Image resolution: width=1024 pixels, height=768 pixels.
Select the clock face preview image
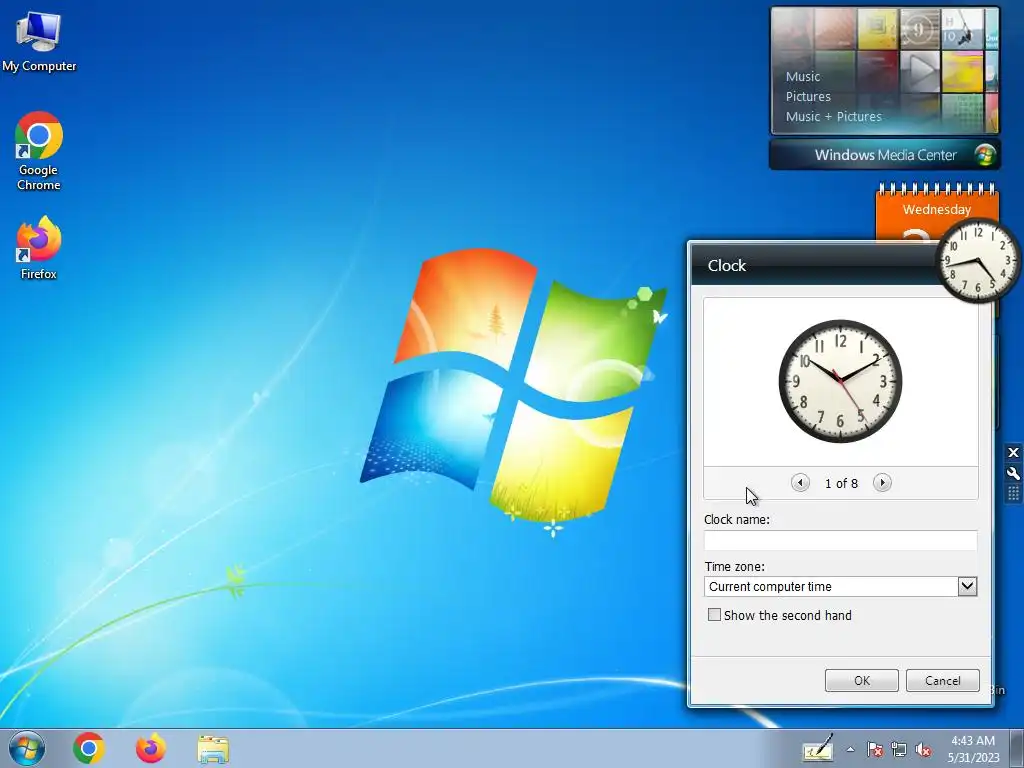840,381
